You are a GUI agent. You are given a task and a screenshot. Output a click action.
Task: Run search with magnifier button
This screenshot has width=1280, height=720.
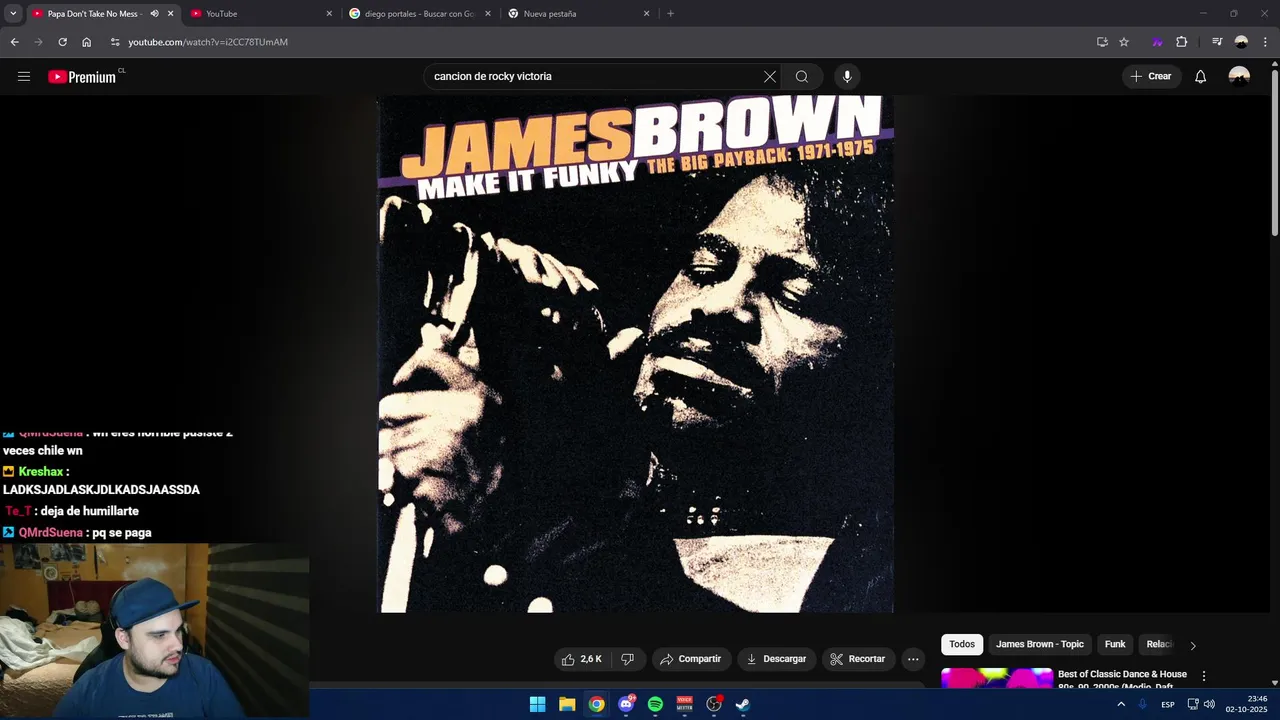click(x=801, y=76)
